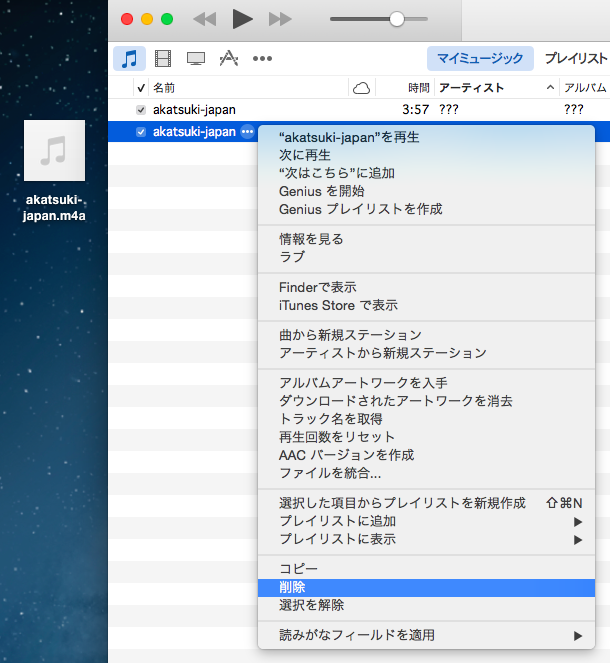Screen dimensions: 610x663
Task: Open the more libraries ellipsis in toolbar
Action: pyautogui.click(x=262, y=58)
